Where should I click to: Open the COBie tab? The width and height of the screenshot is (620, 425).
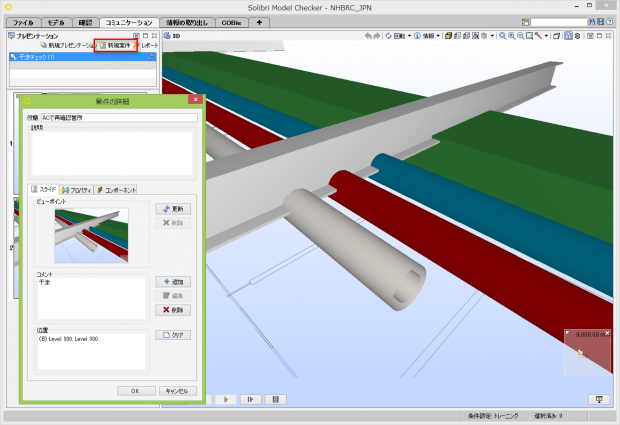pos(231,23)
